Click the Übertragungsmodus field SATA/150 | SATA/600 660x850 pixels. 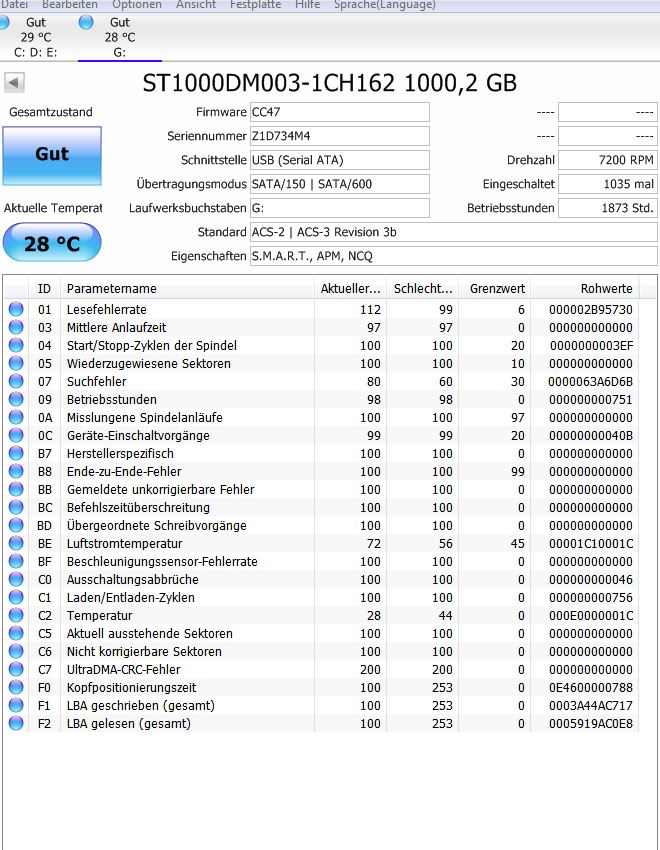coord(340,184)
